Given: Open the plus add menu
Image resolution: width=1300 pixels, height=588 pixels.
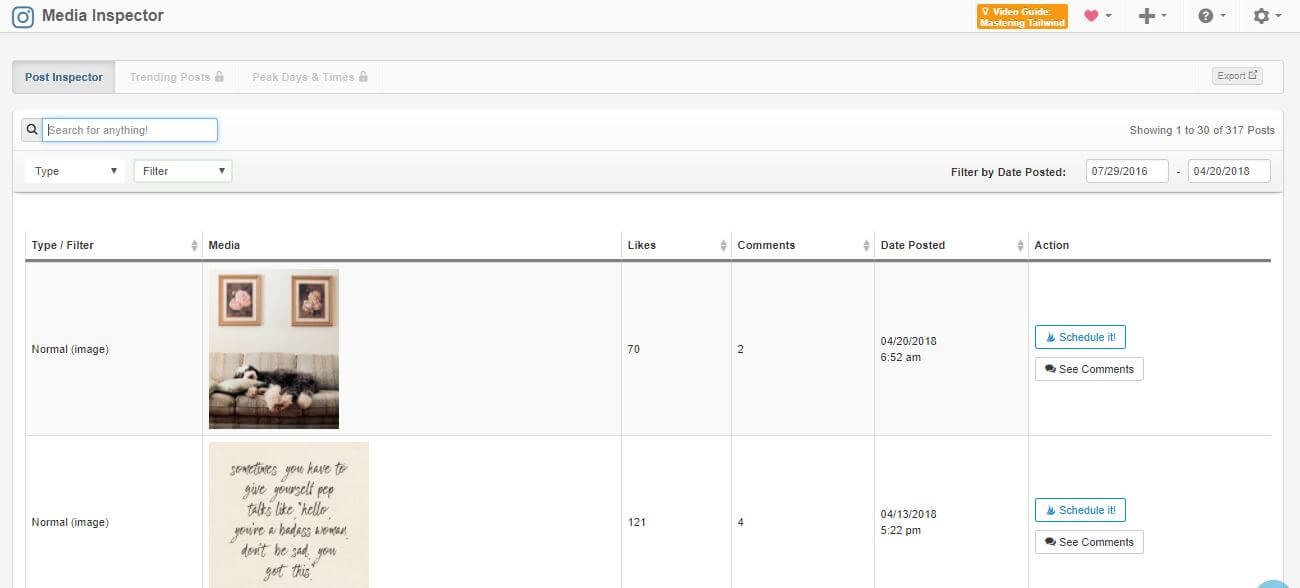Looking at the screenshot, I should tap(1152, 17).
